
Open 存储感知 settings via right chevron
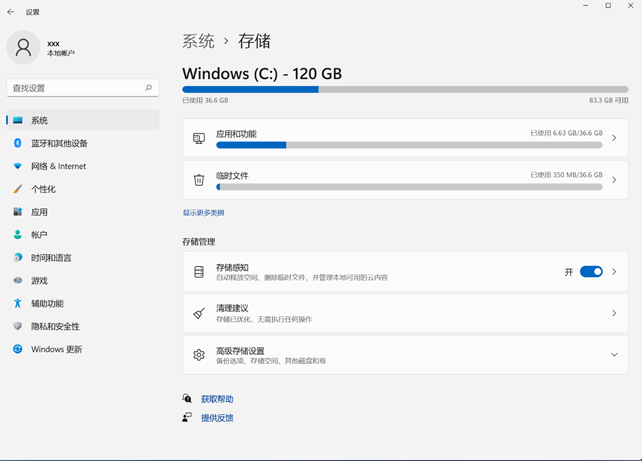[614, 271]
